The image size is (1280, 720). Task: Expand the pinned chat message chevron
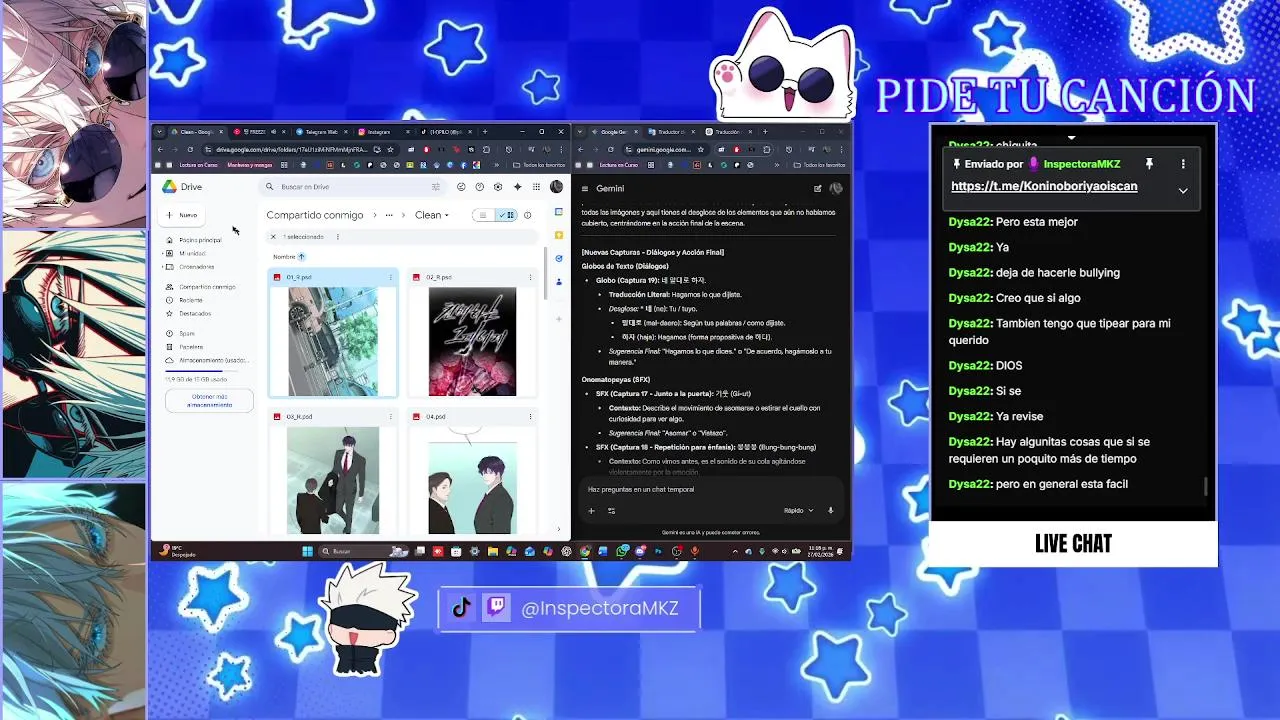pyautogui.click(x=1183, y=190)
